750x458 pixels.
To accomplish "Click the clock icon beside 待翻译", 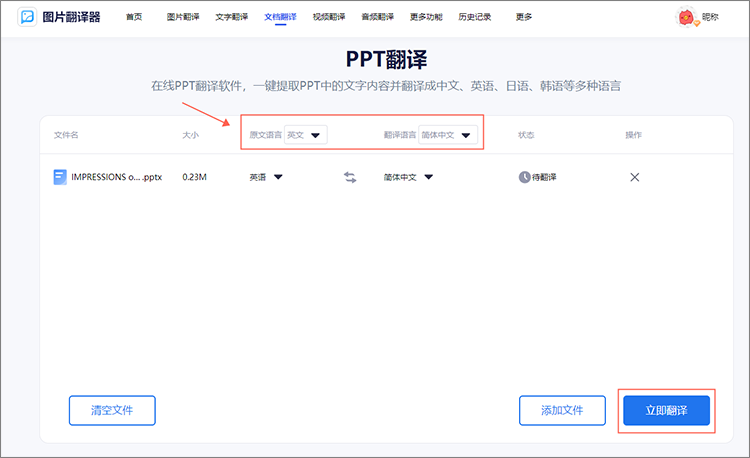I will pos(525,177).
